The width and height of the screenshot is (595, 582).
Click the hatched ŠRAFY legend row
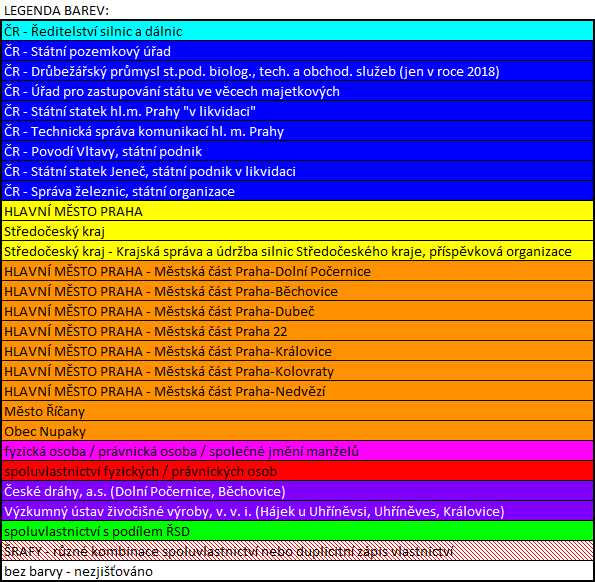[298, 551]
